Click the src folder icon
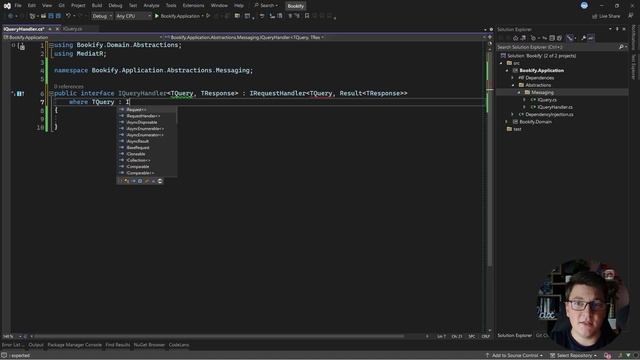 tap(509, 63)
